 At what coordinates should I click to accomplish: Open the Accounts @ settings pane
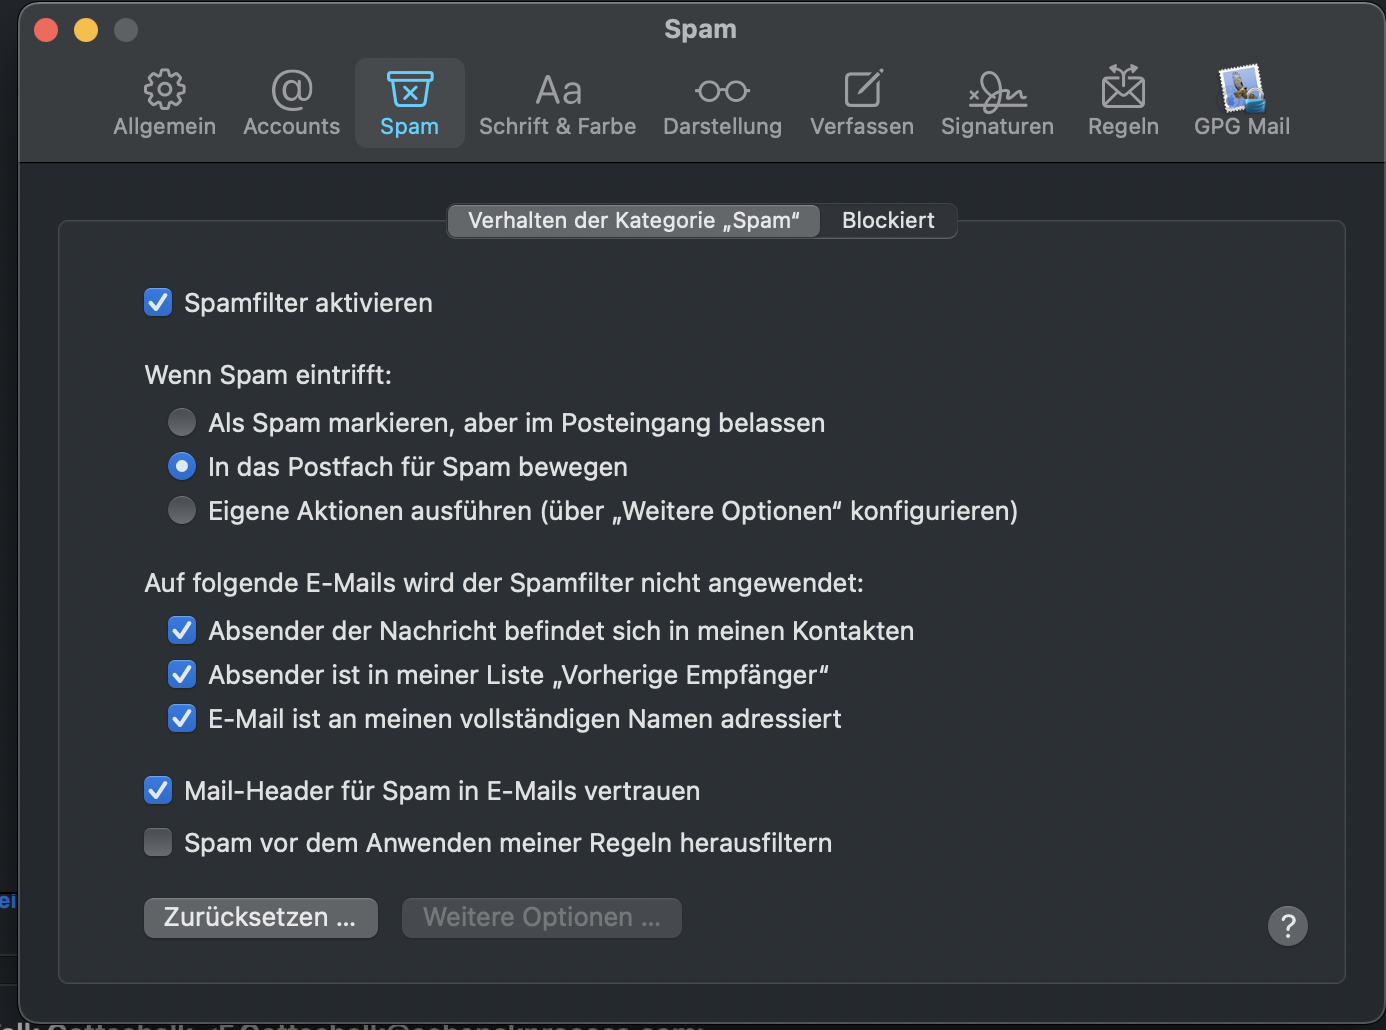[x=291, y=102]
